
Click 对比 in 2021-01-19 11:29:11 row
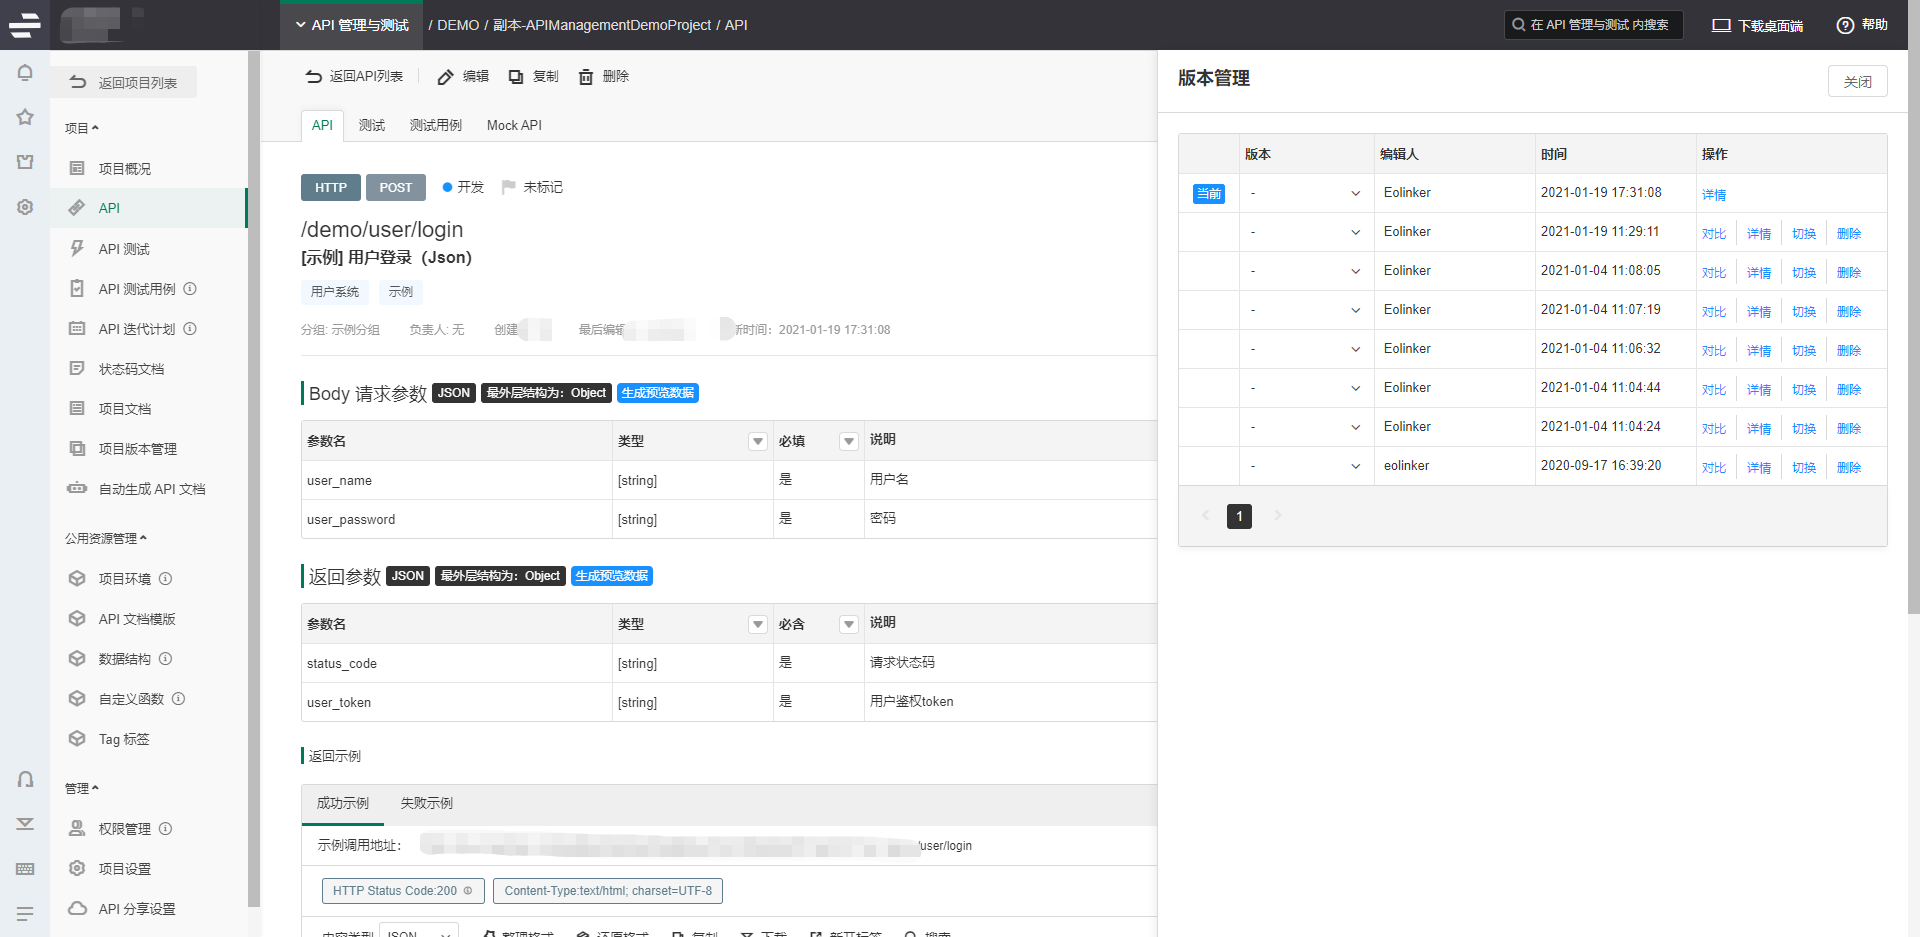pos(1714,233)
